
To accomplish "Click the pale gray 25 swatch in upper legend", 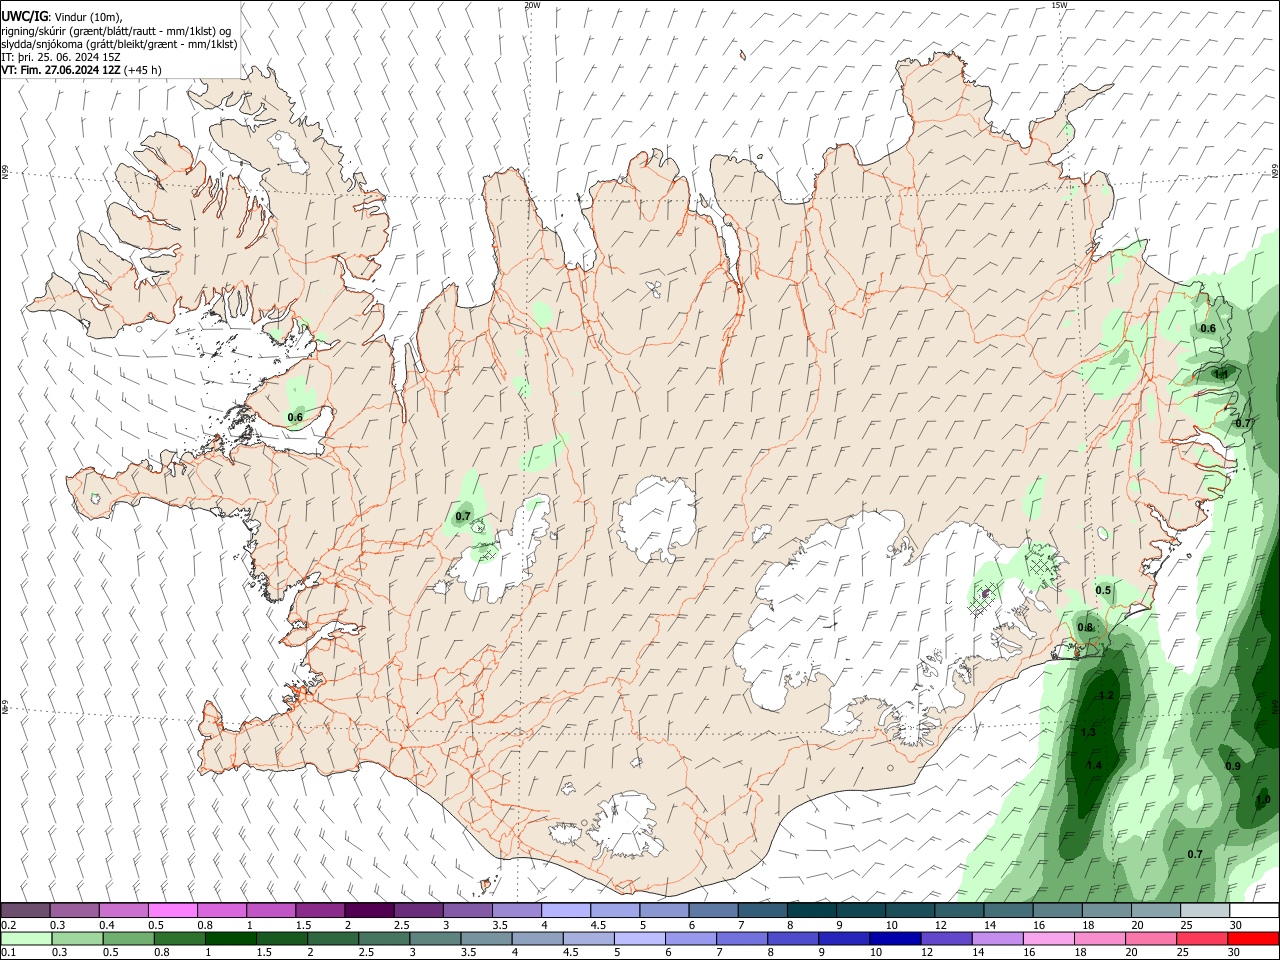I will (x=1205, y=910).
